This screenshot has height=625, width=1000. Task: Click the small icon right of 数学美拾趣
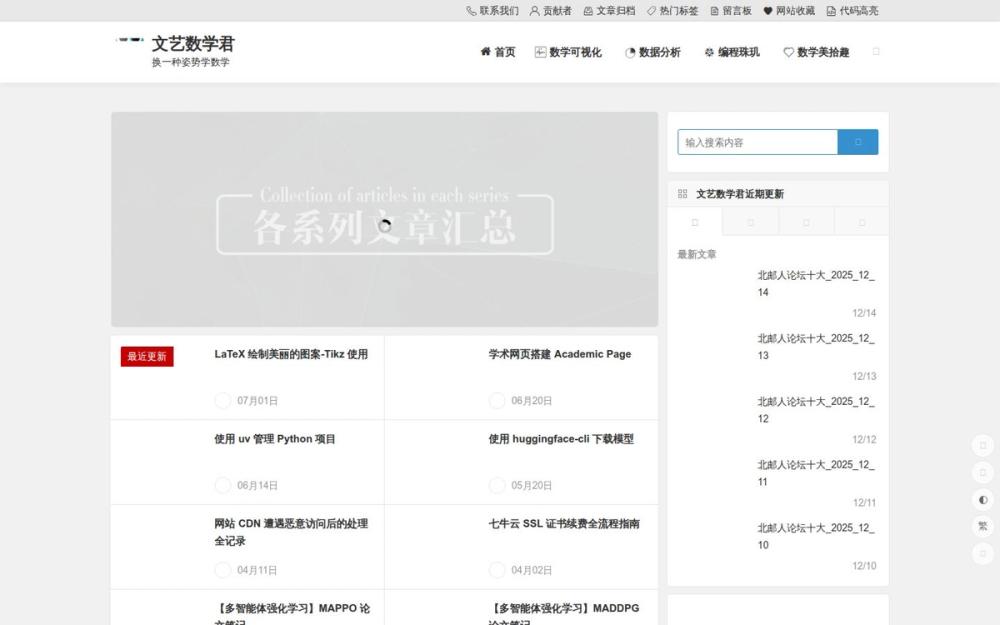pos(876,52)
